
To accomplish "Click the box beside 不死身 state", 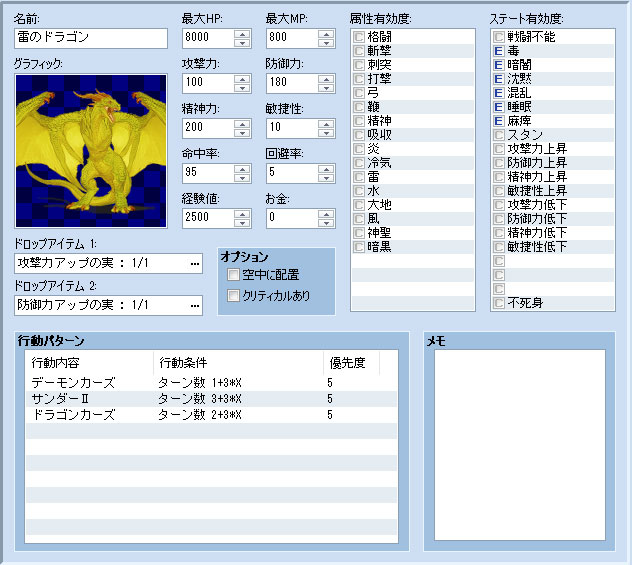I will pyautogui.click(x=498, y=303).
